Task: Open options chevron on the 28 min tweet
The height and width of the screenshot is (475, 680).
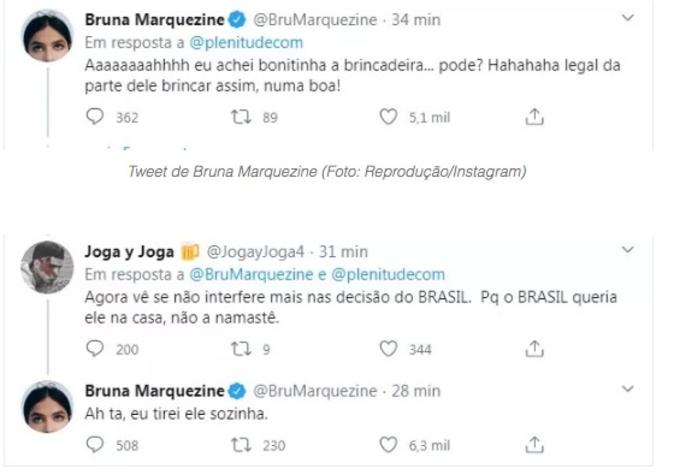Action: [x=627, y=387]
